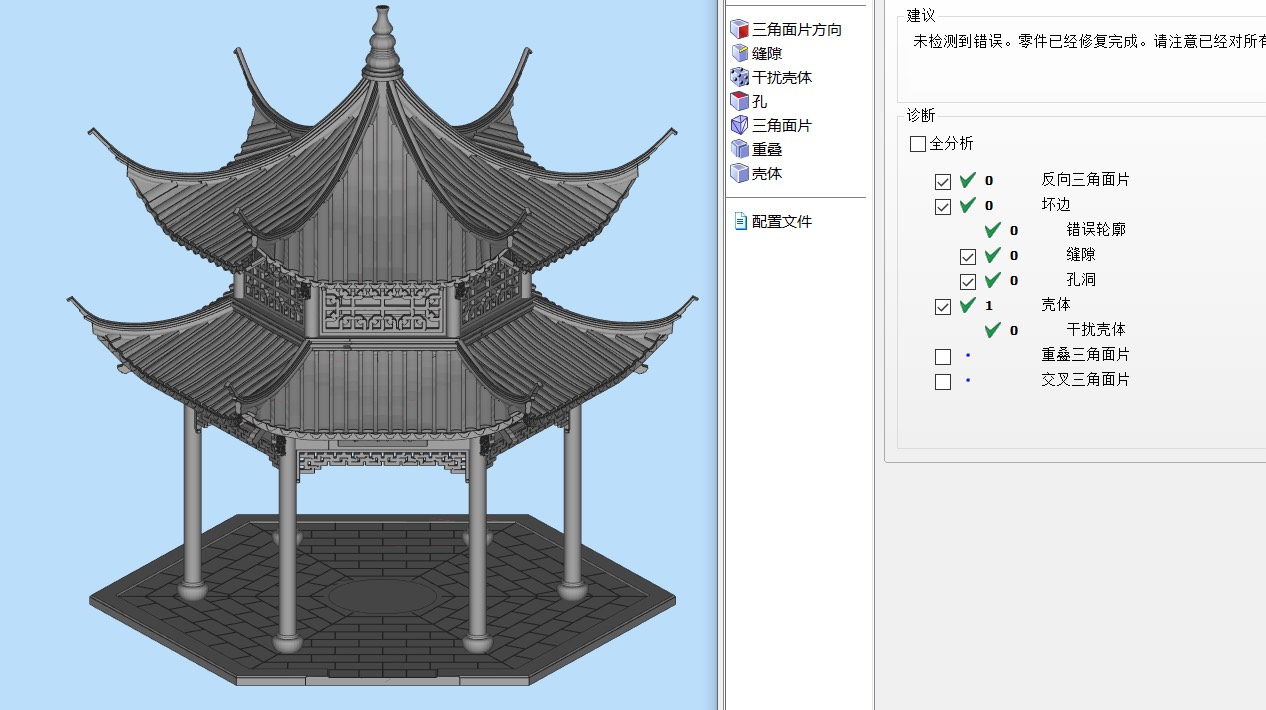1266x710 pixels.
Task: Click the 壳体 cube icon in sidebar
Action: coord(740,173)
